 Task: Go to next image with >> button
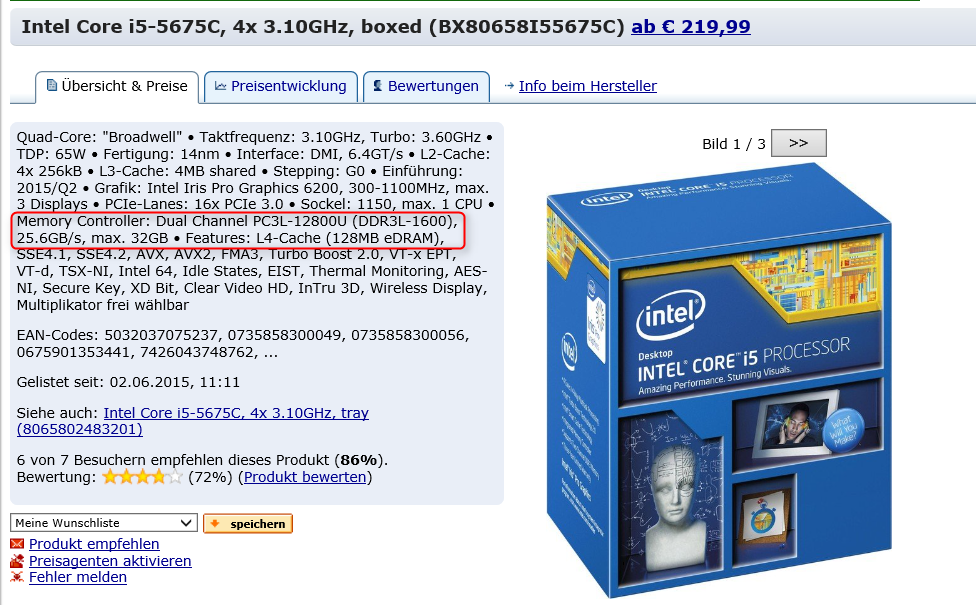799,143
